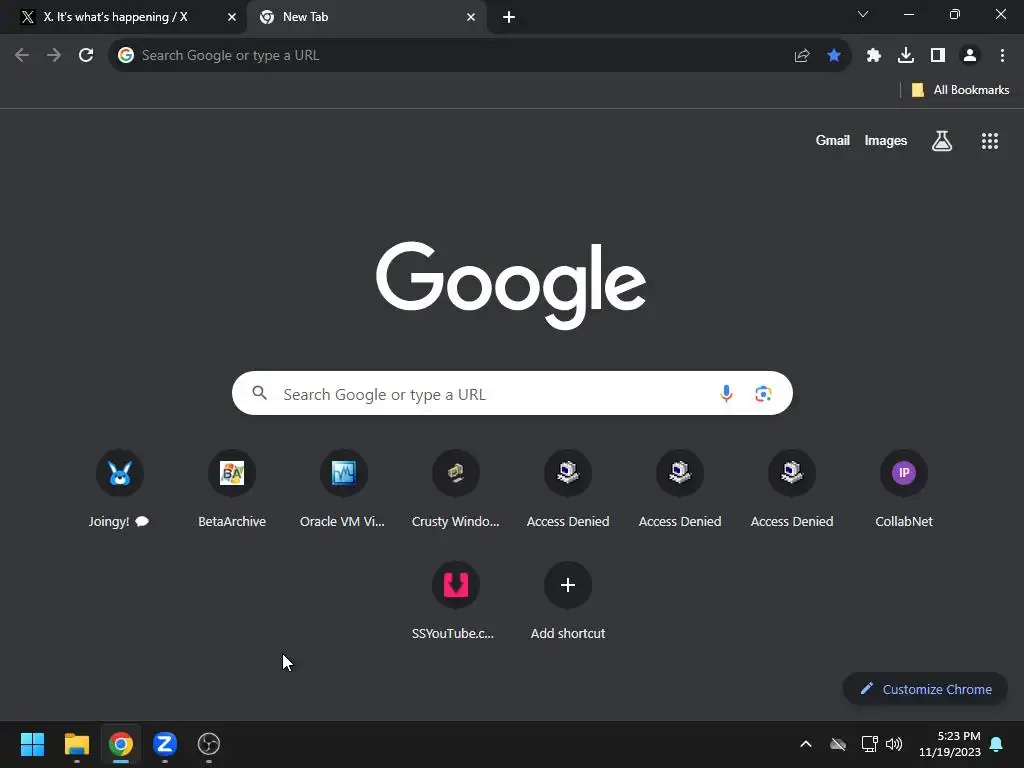Screen dimensions: 1024x768
Task: Switch to the X. It's what's happening tab
Action: (116, 17)
